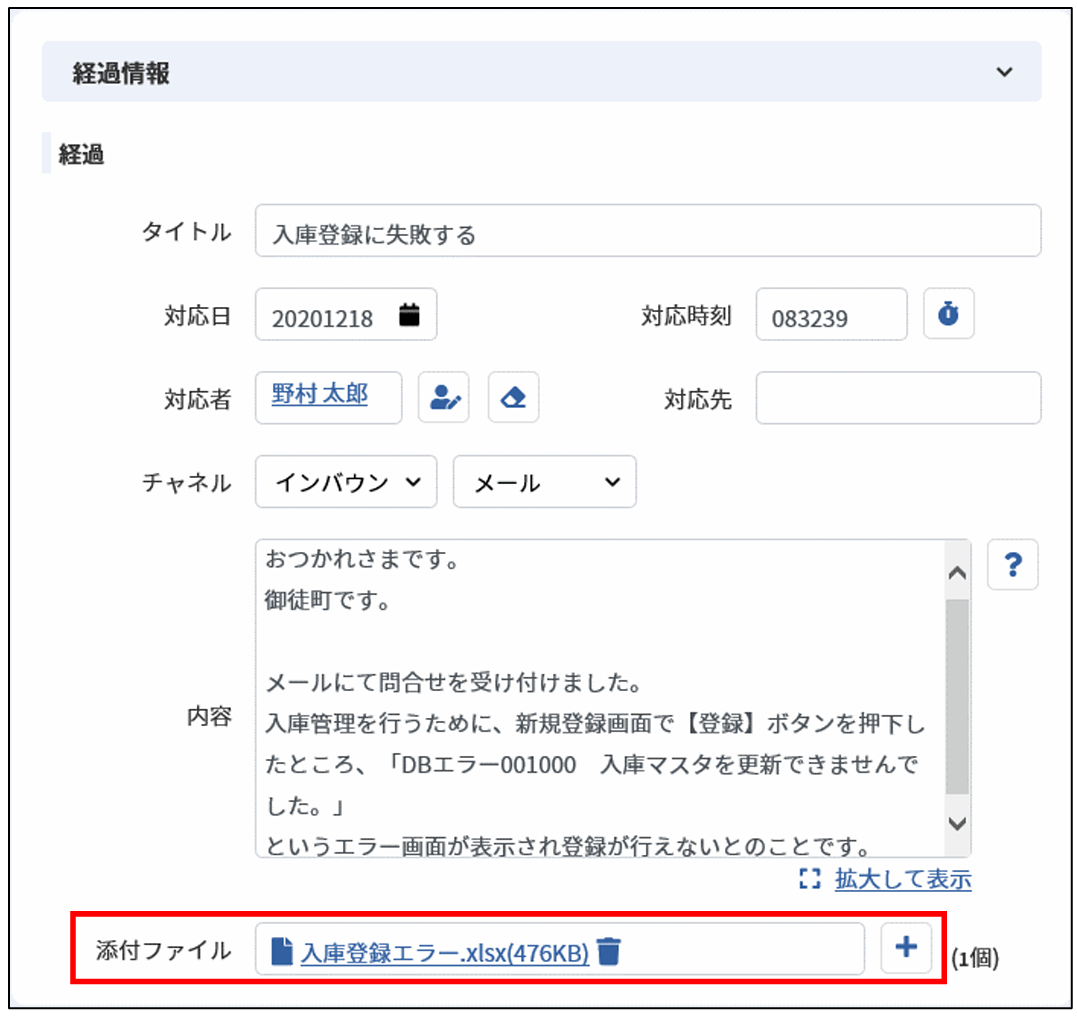1077x1017 pixels.
Task: Click the タイトル input field
Action: 647,231
